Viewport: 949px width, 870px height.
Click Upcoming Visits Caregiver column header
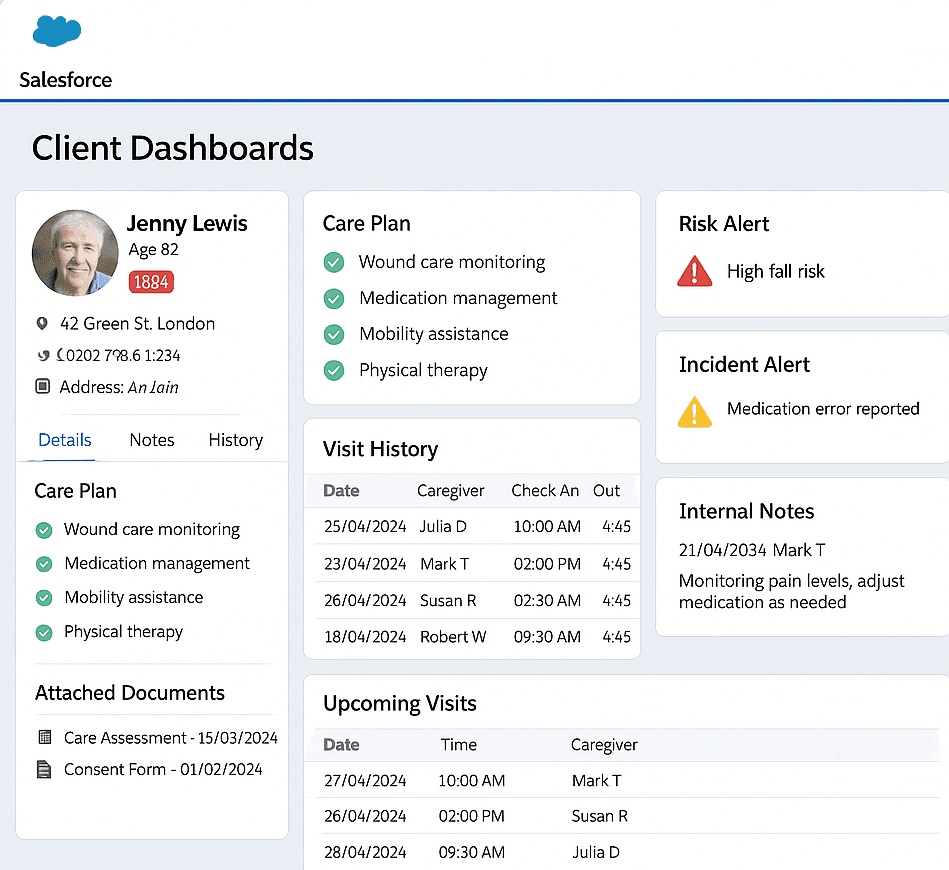coord(604,745)
